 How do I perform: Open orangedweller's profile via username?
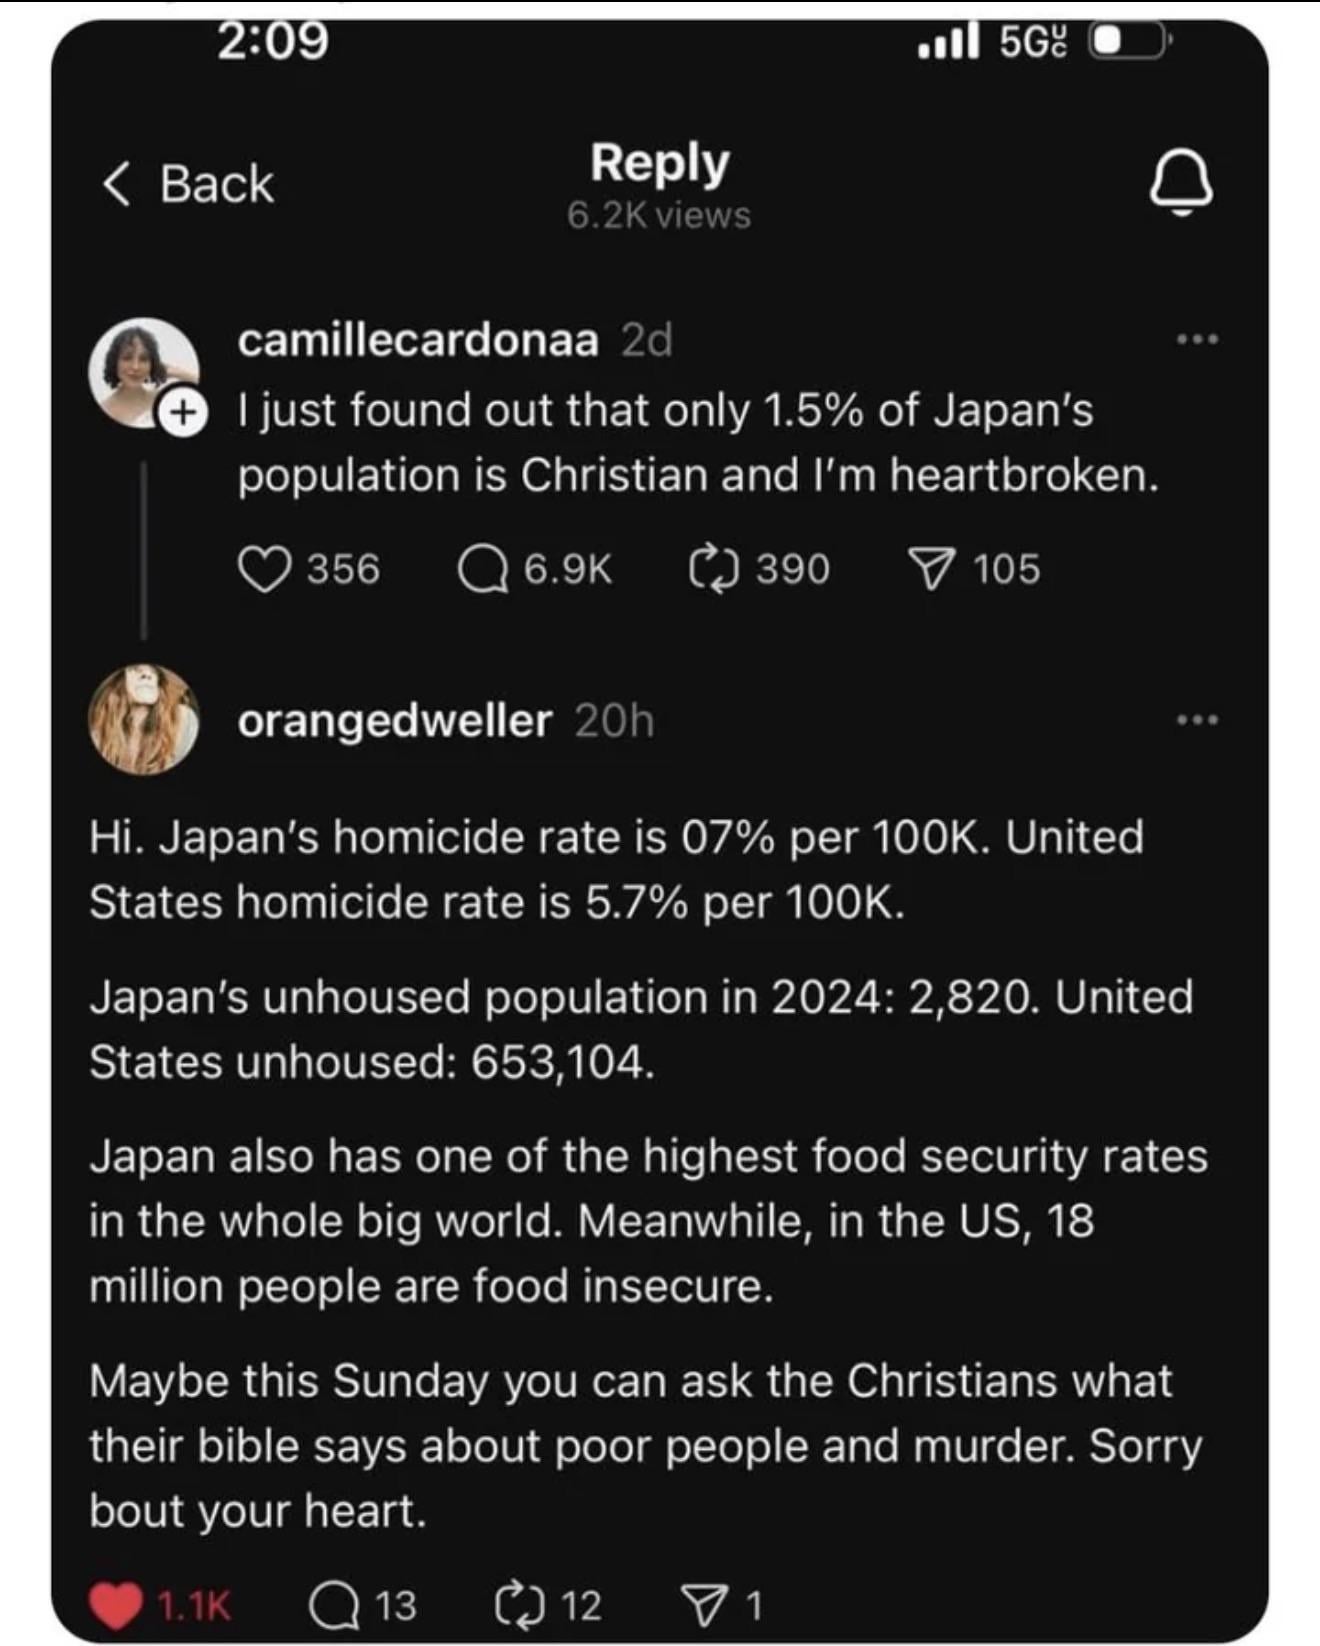tap(394, 720)
